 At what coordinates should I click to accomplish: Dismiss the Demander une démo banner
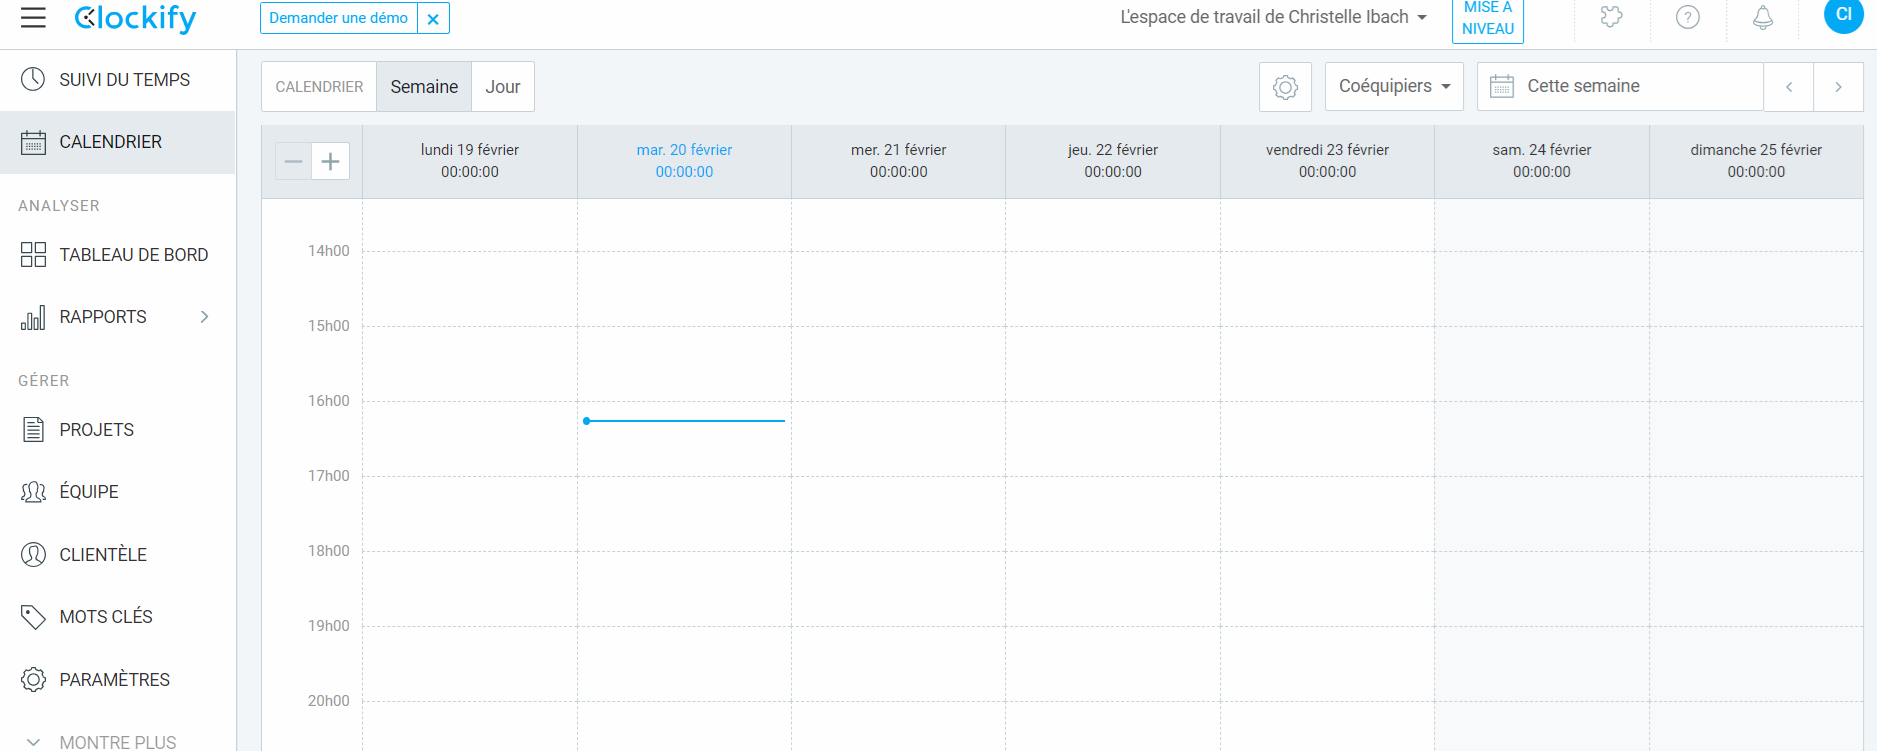(433, 18)
